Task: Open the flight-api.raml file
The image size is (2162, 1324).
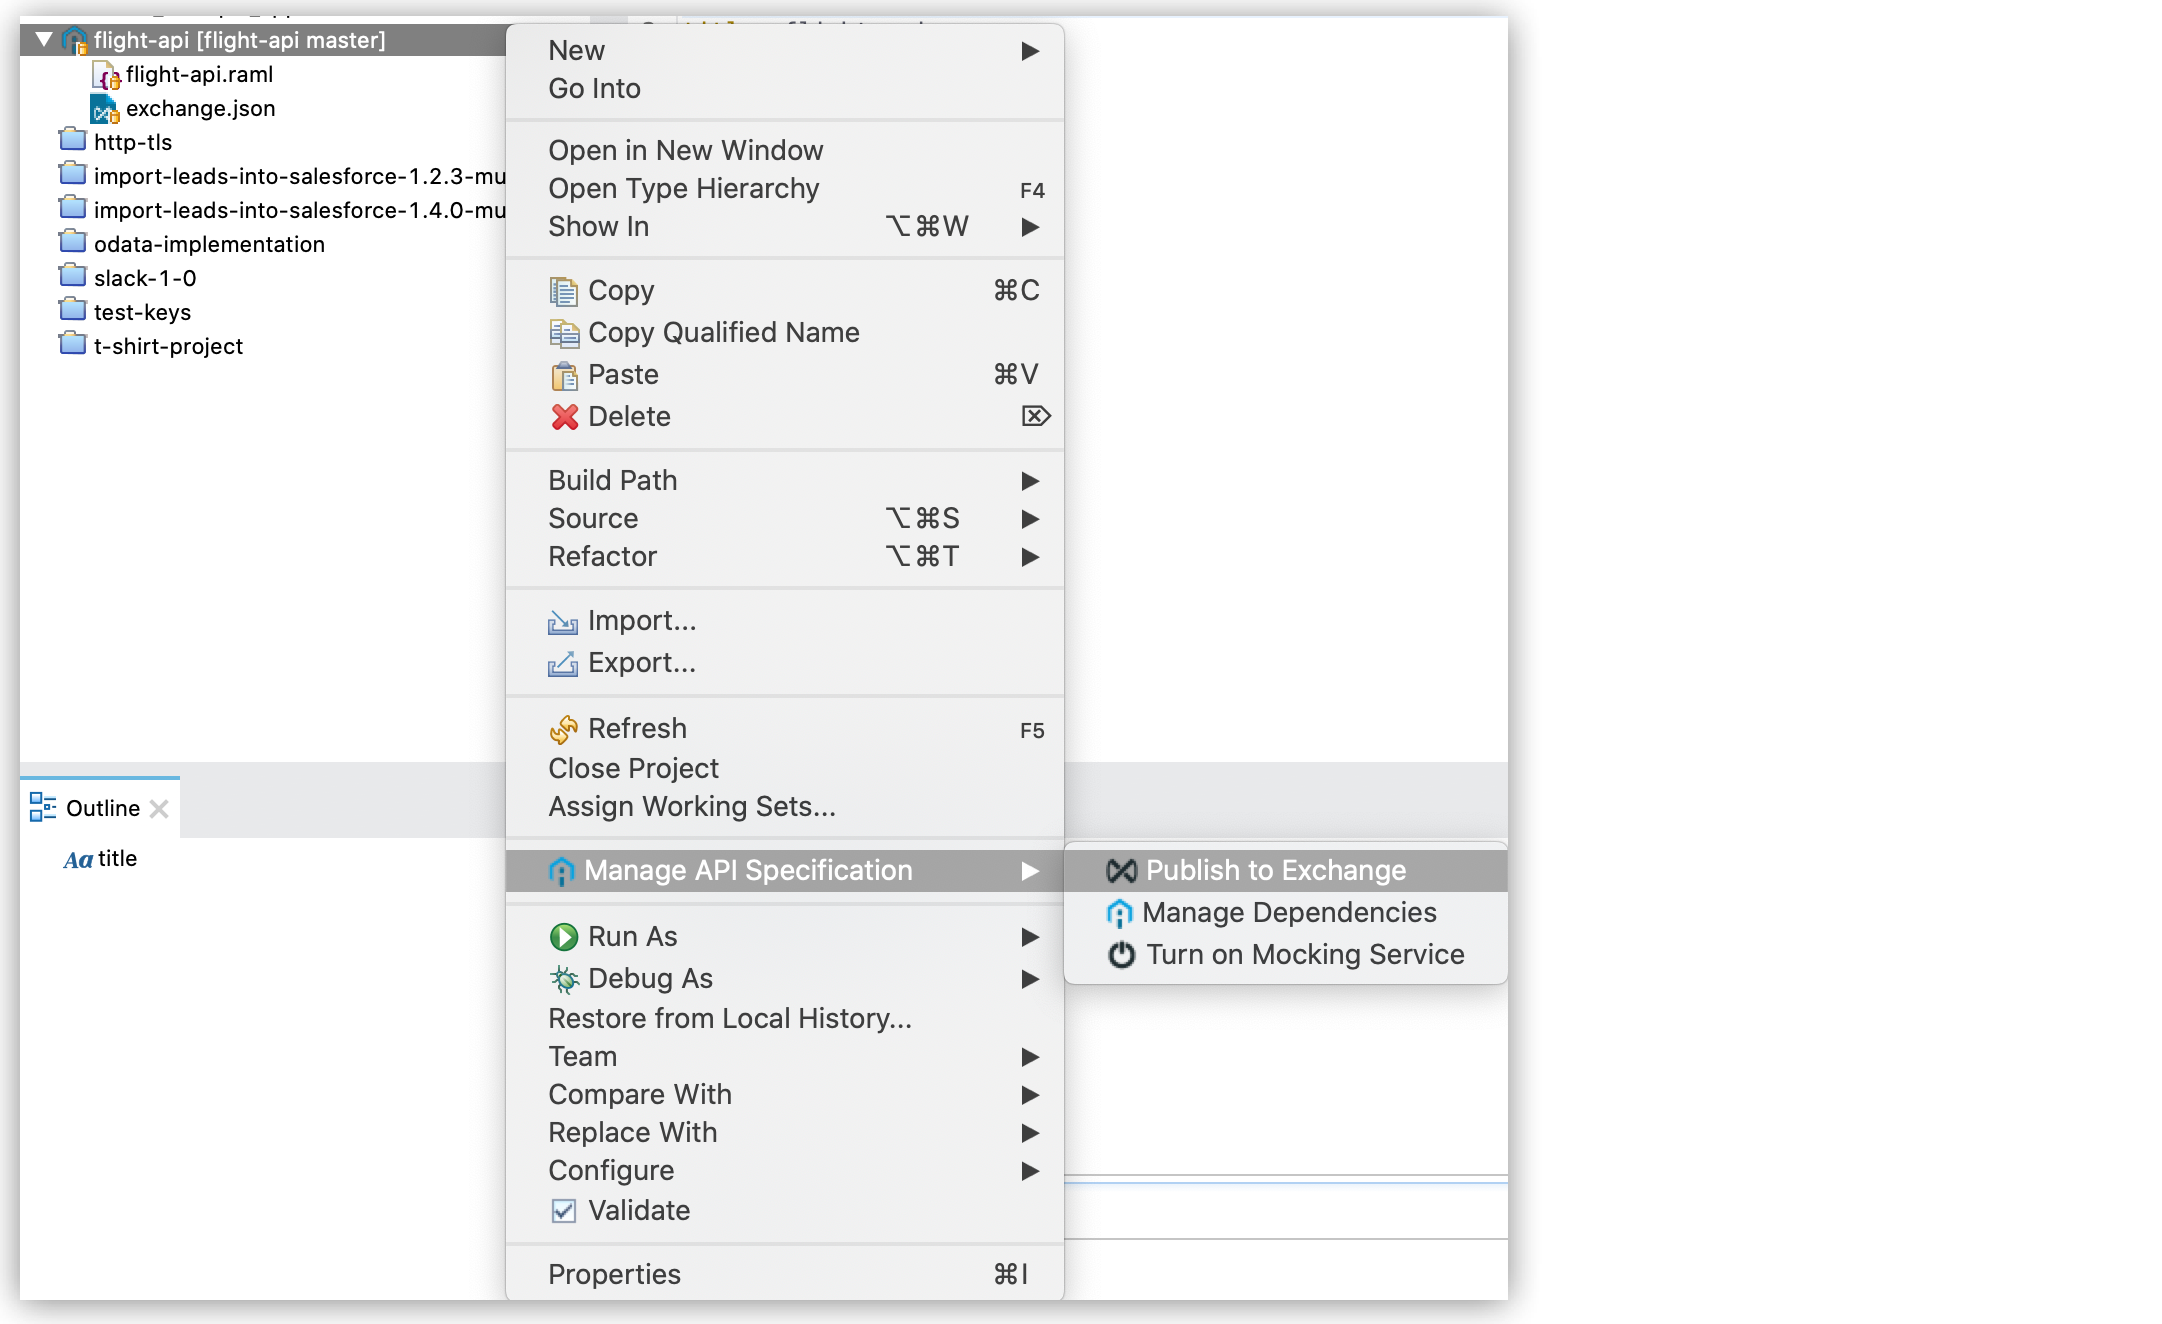Action: click(199, 75)
